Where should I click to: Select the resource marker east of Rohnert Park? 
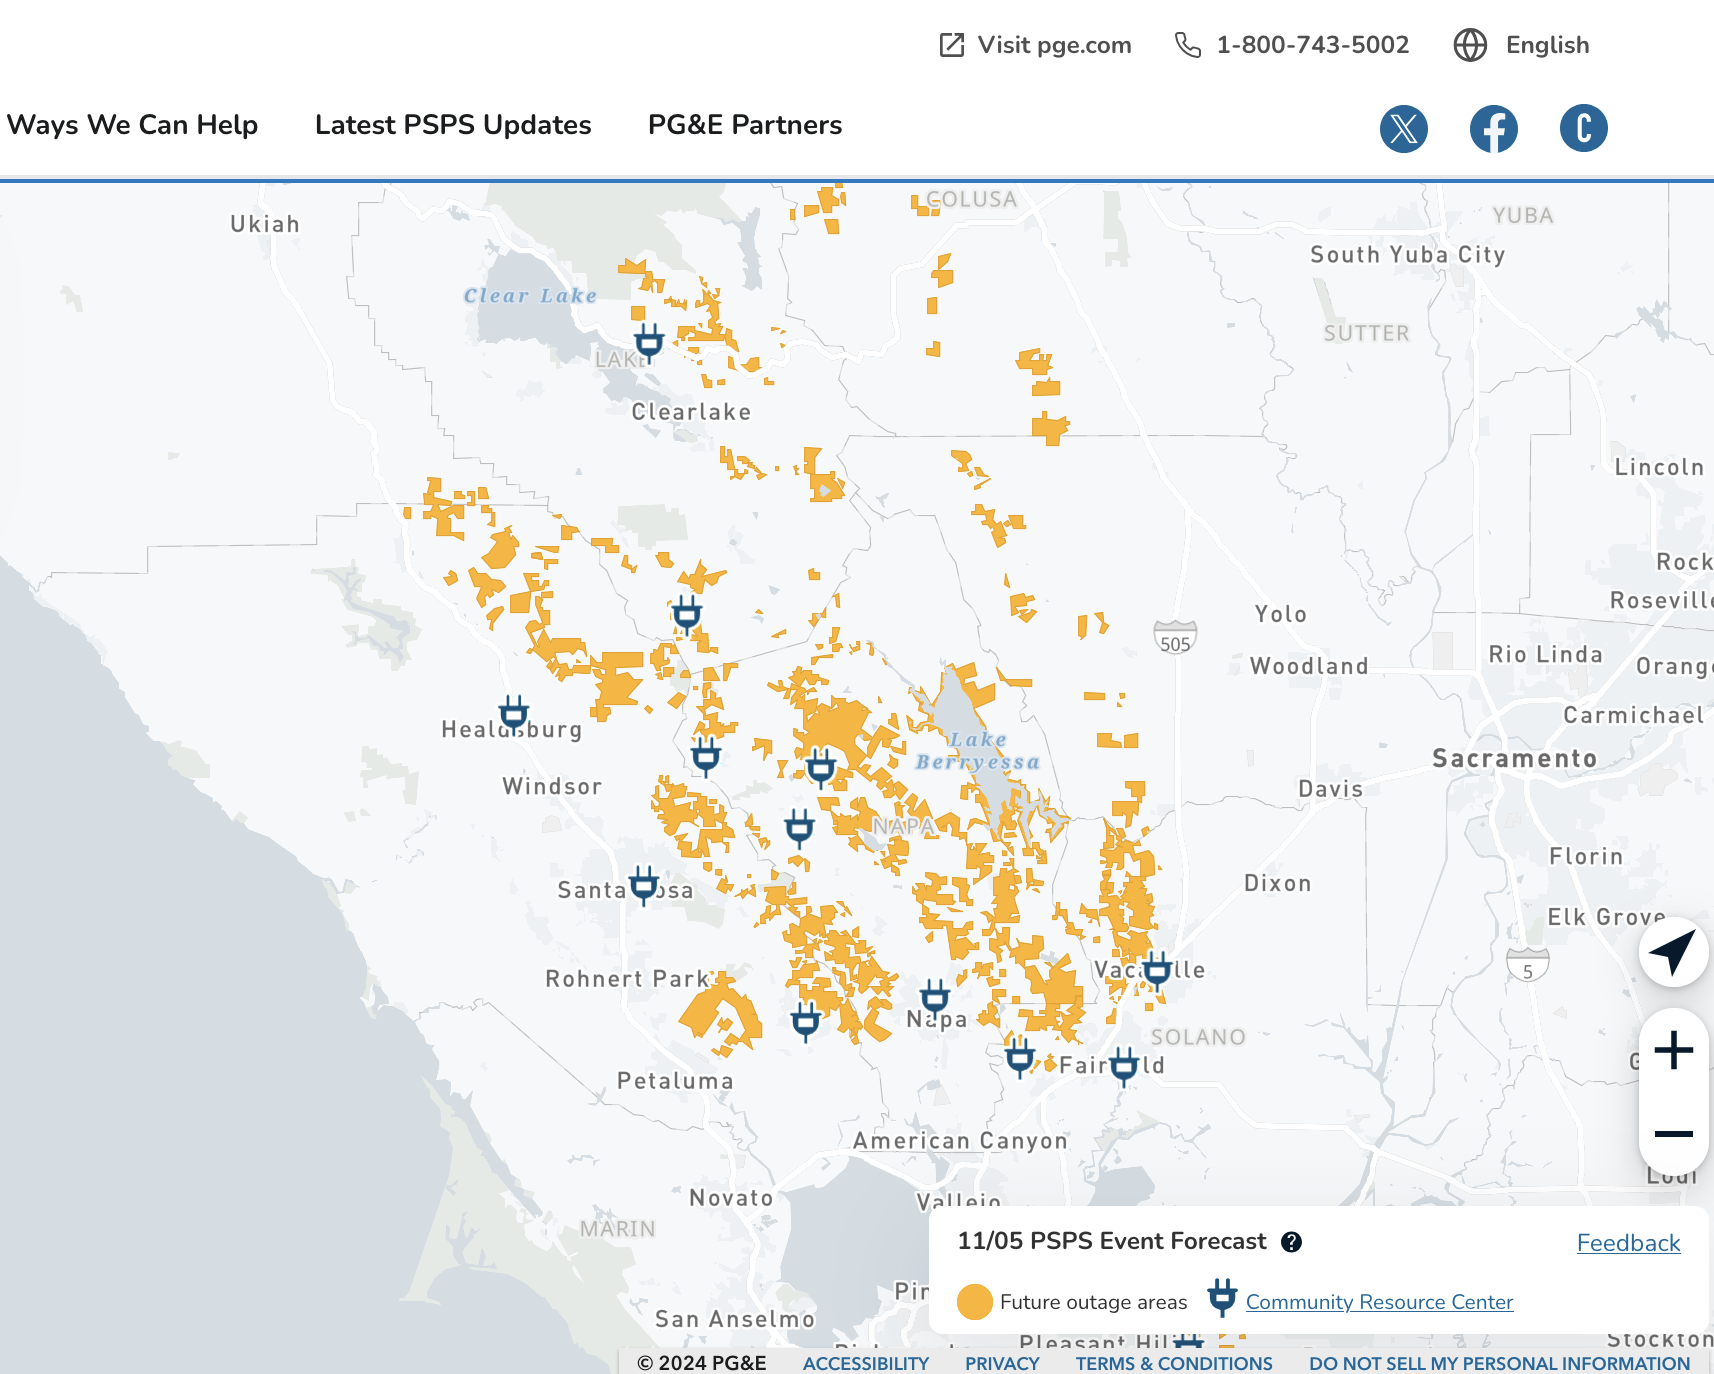click(x=805, y=1021)
